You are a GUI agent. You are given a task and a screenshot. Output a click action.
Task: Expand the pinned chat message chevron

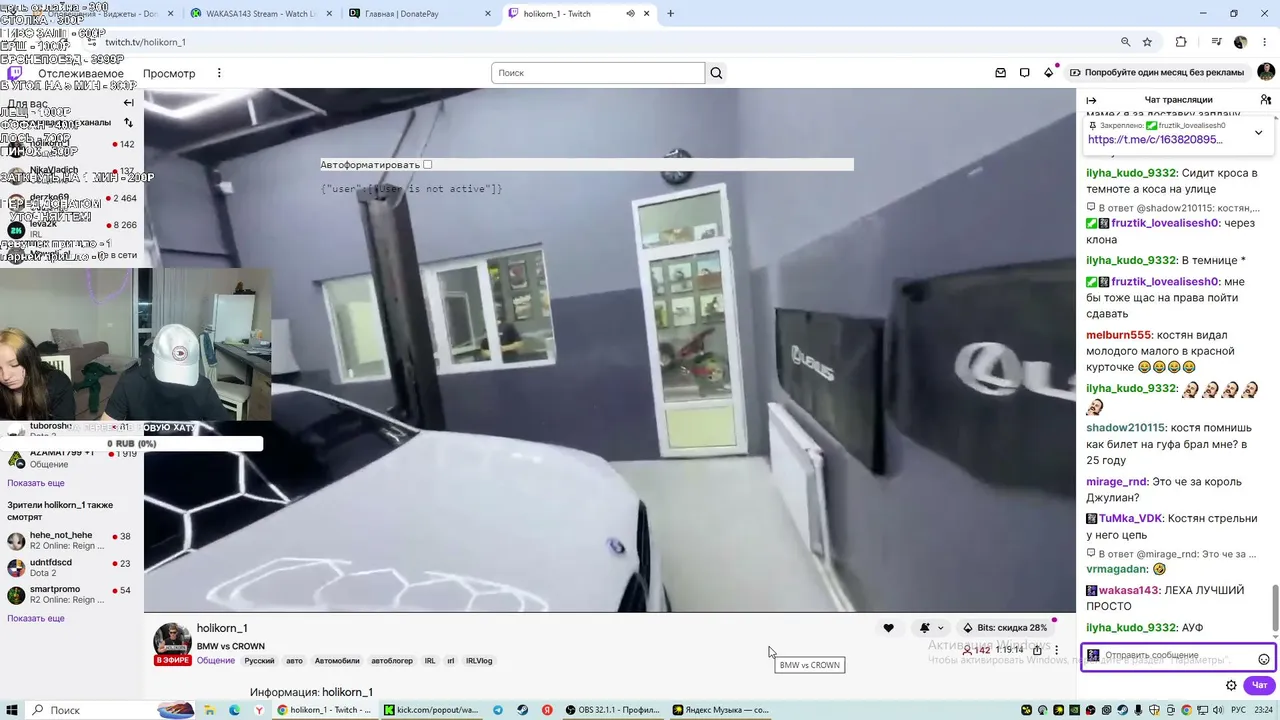click(1258, 132)
